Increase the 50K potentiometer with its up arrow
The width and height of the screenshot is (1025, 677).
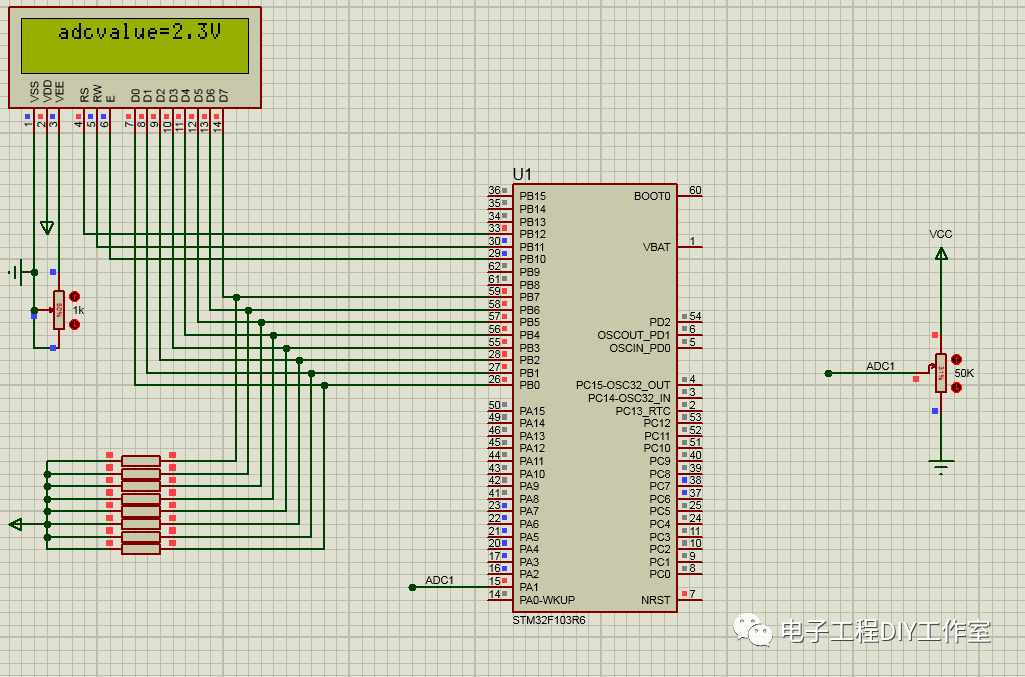[x=956, y=359]
